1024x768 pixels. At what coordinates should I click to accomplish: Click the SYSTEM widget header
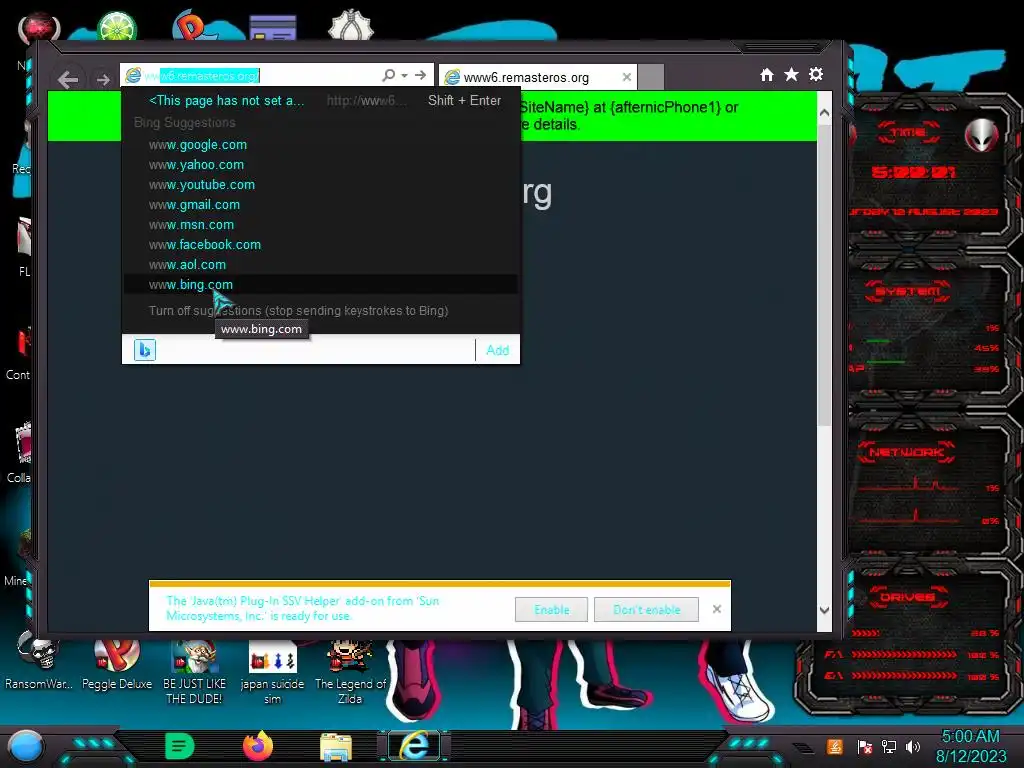pyautogui.click(x=908, y=291)
